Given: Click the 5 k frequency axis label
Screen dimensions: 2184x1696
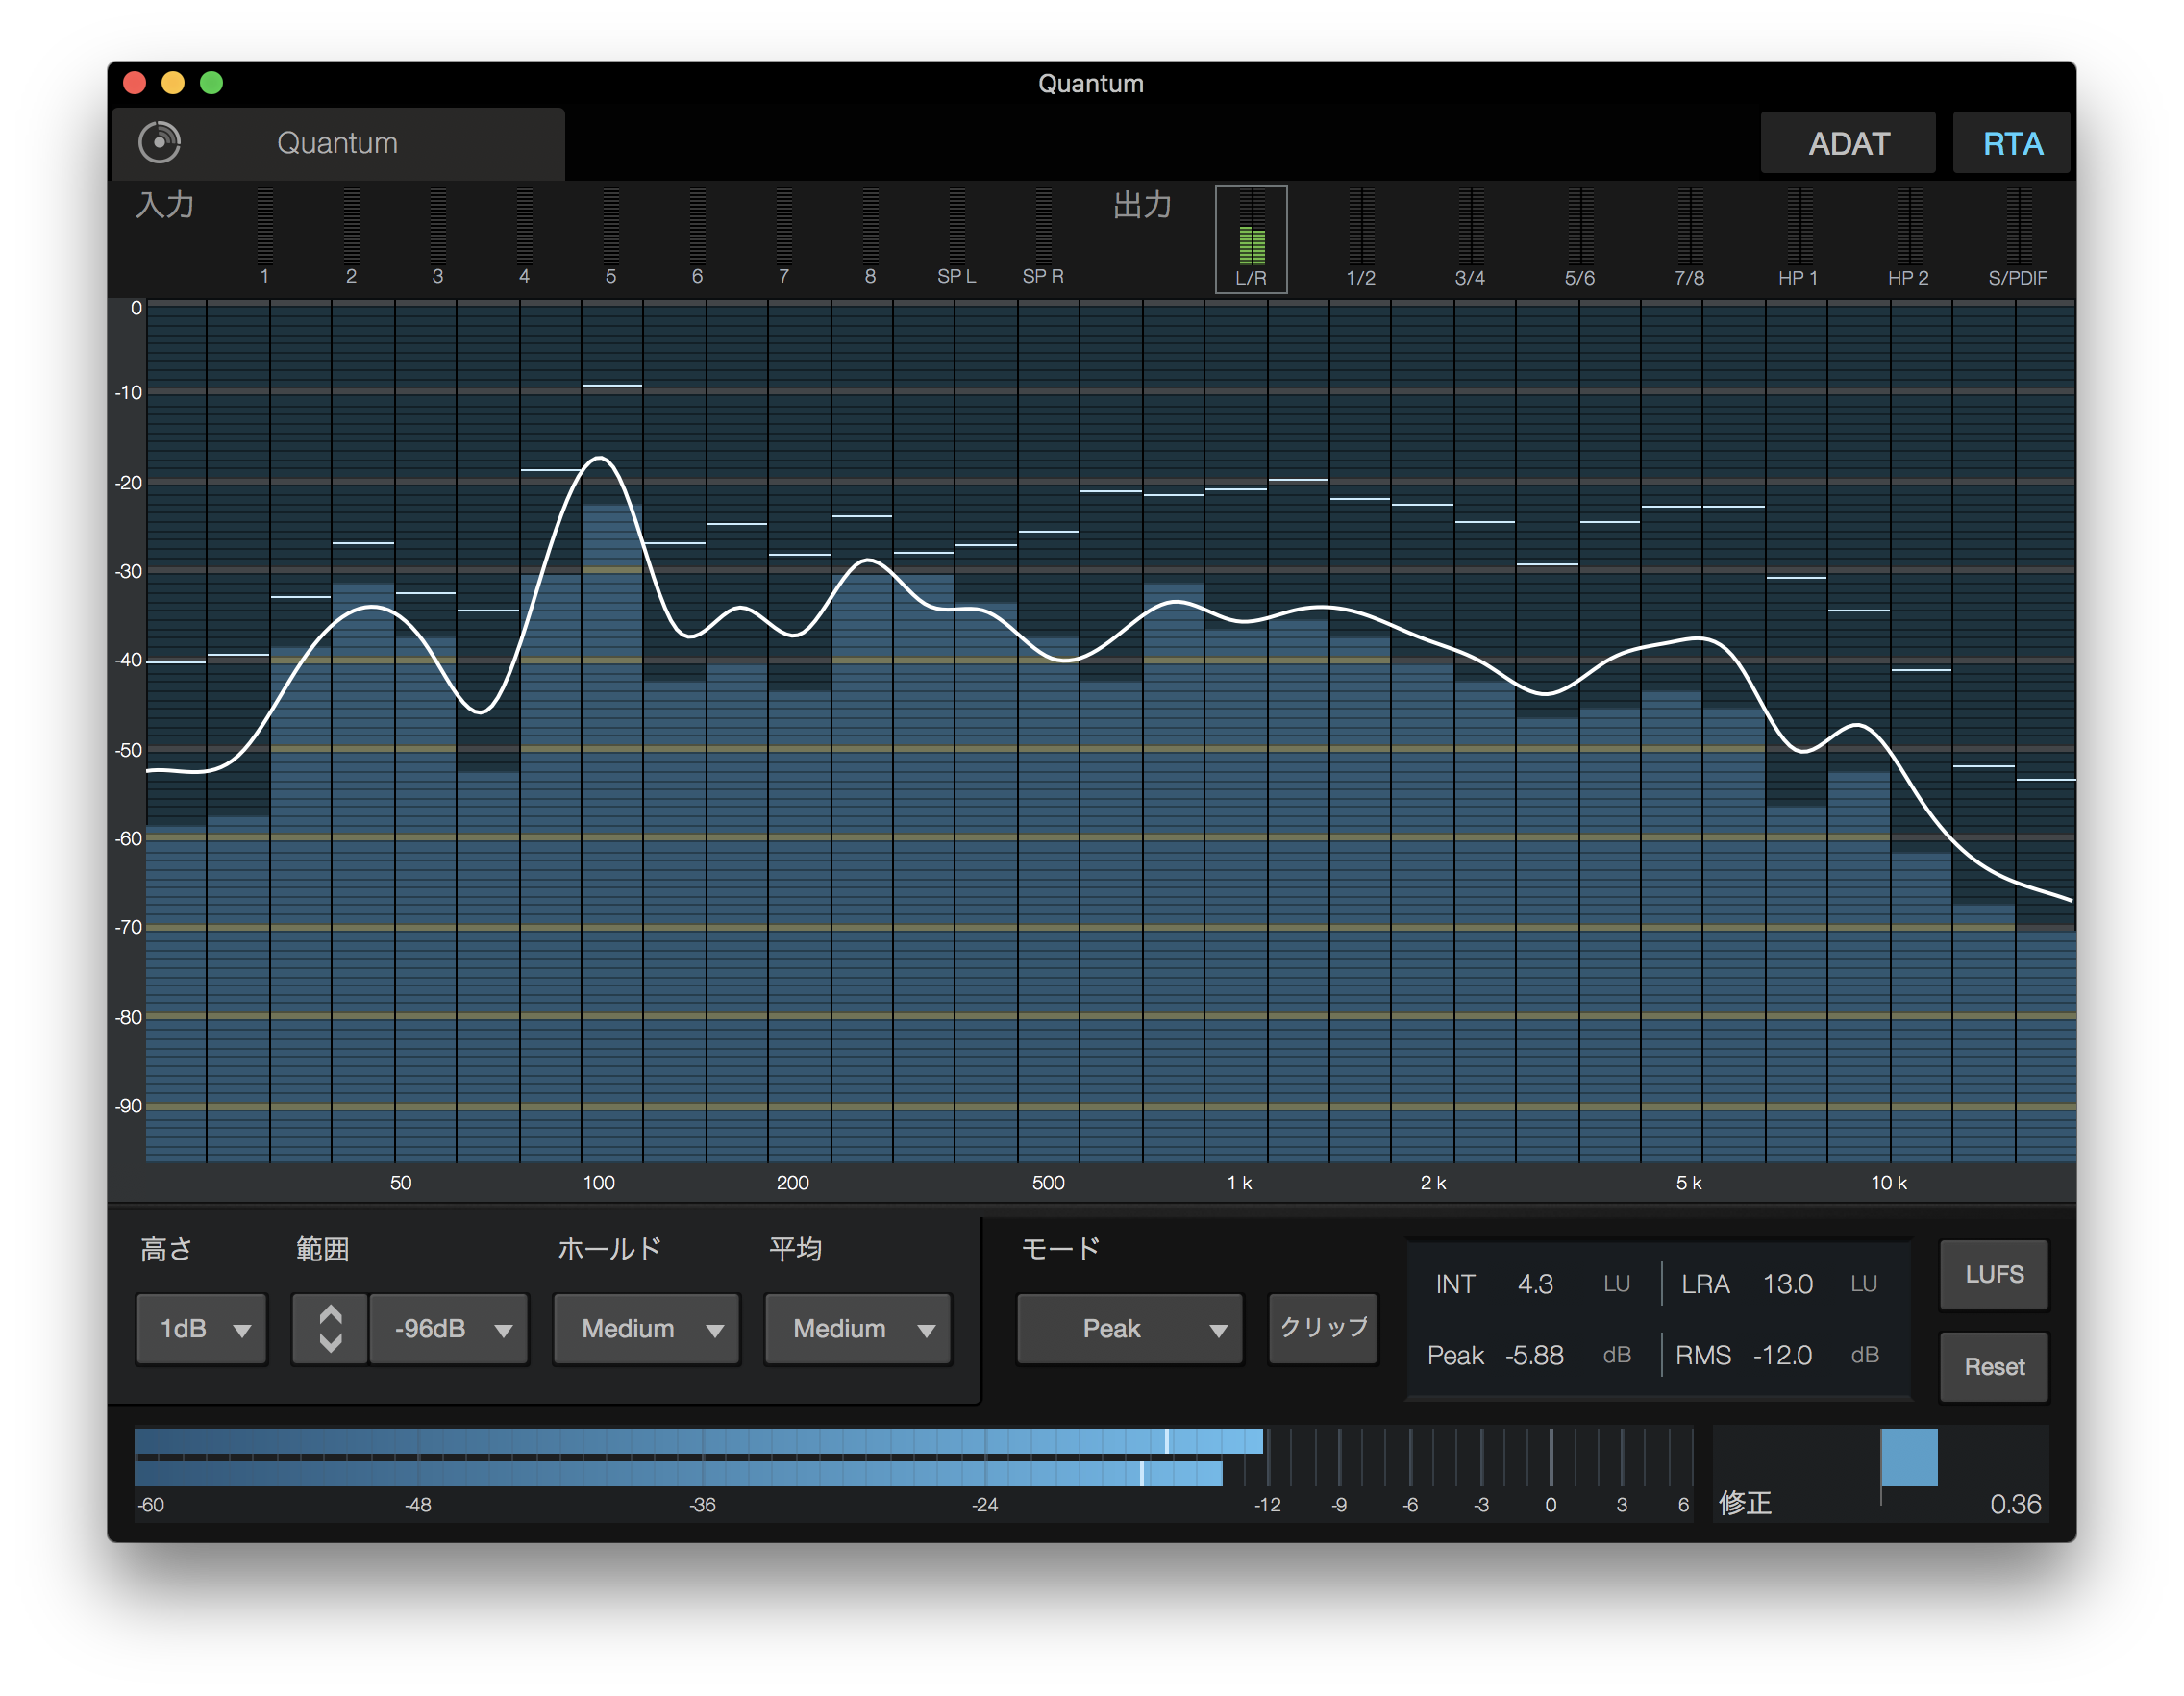Looking at the screenshot, I should pyautogui.click(x=1689, y=1183).
